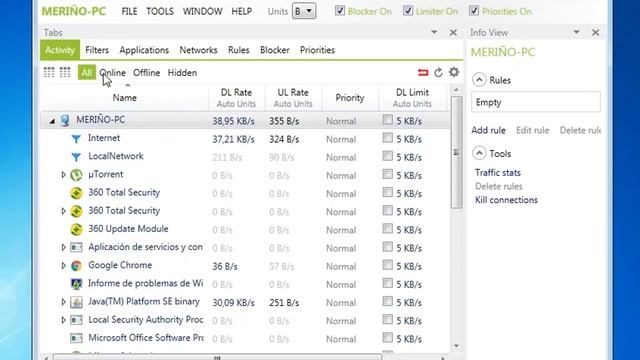
Task: Click the Java Platform SE binary icon
Action: click(76, 302)
